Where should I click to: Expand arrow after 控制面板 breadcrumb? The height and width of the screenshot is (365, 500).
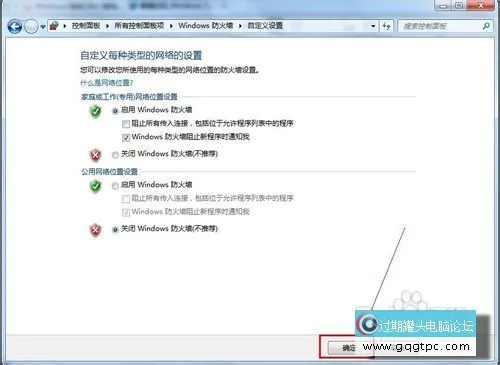107,26
